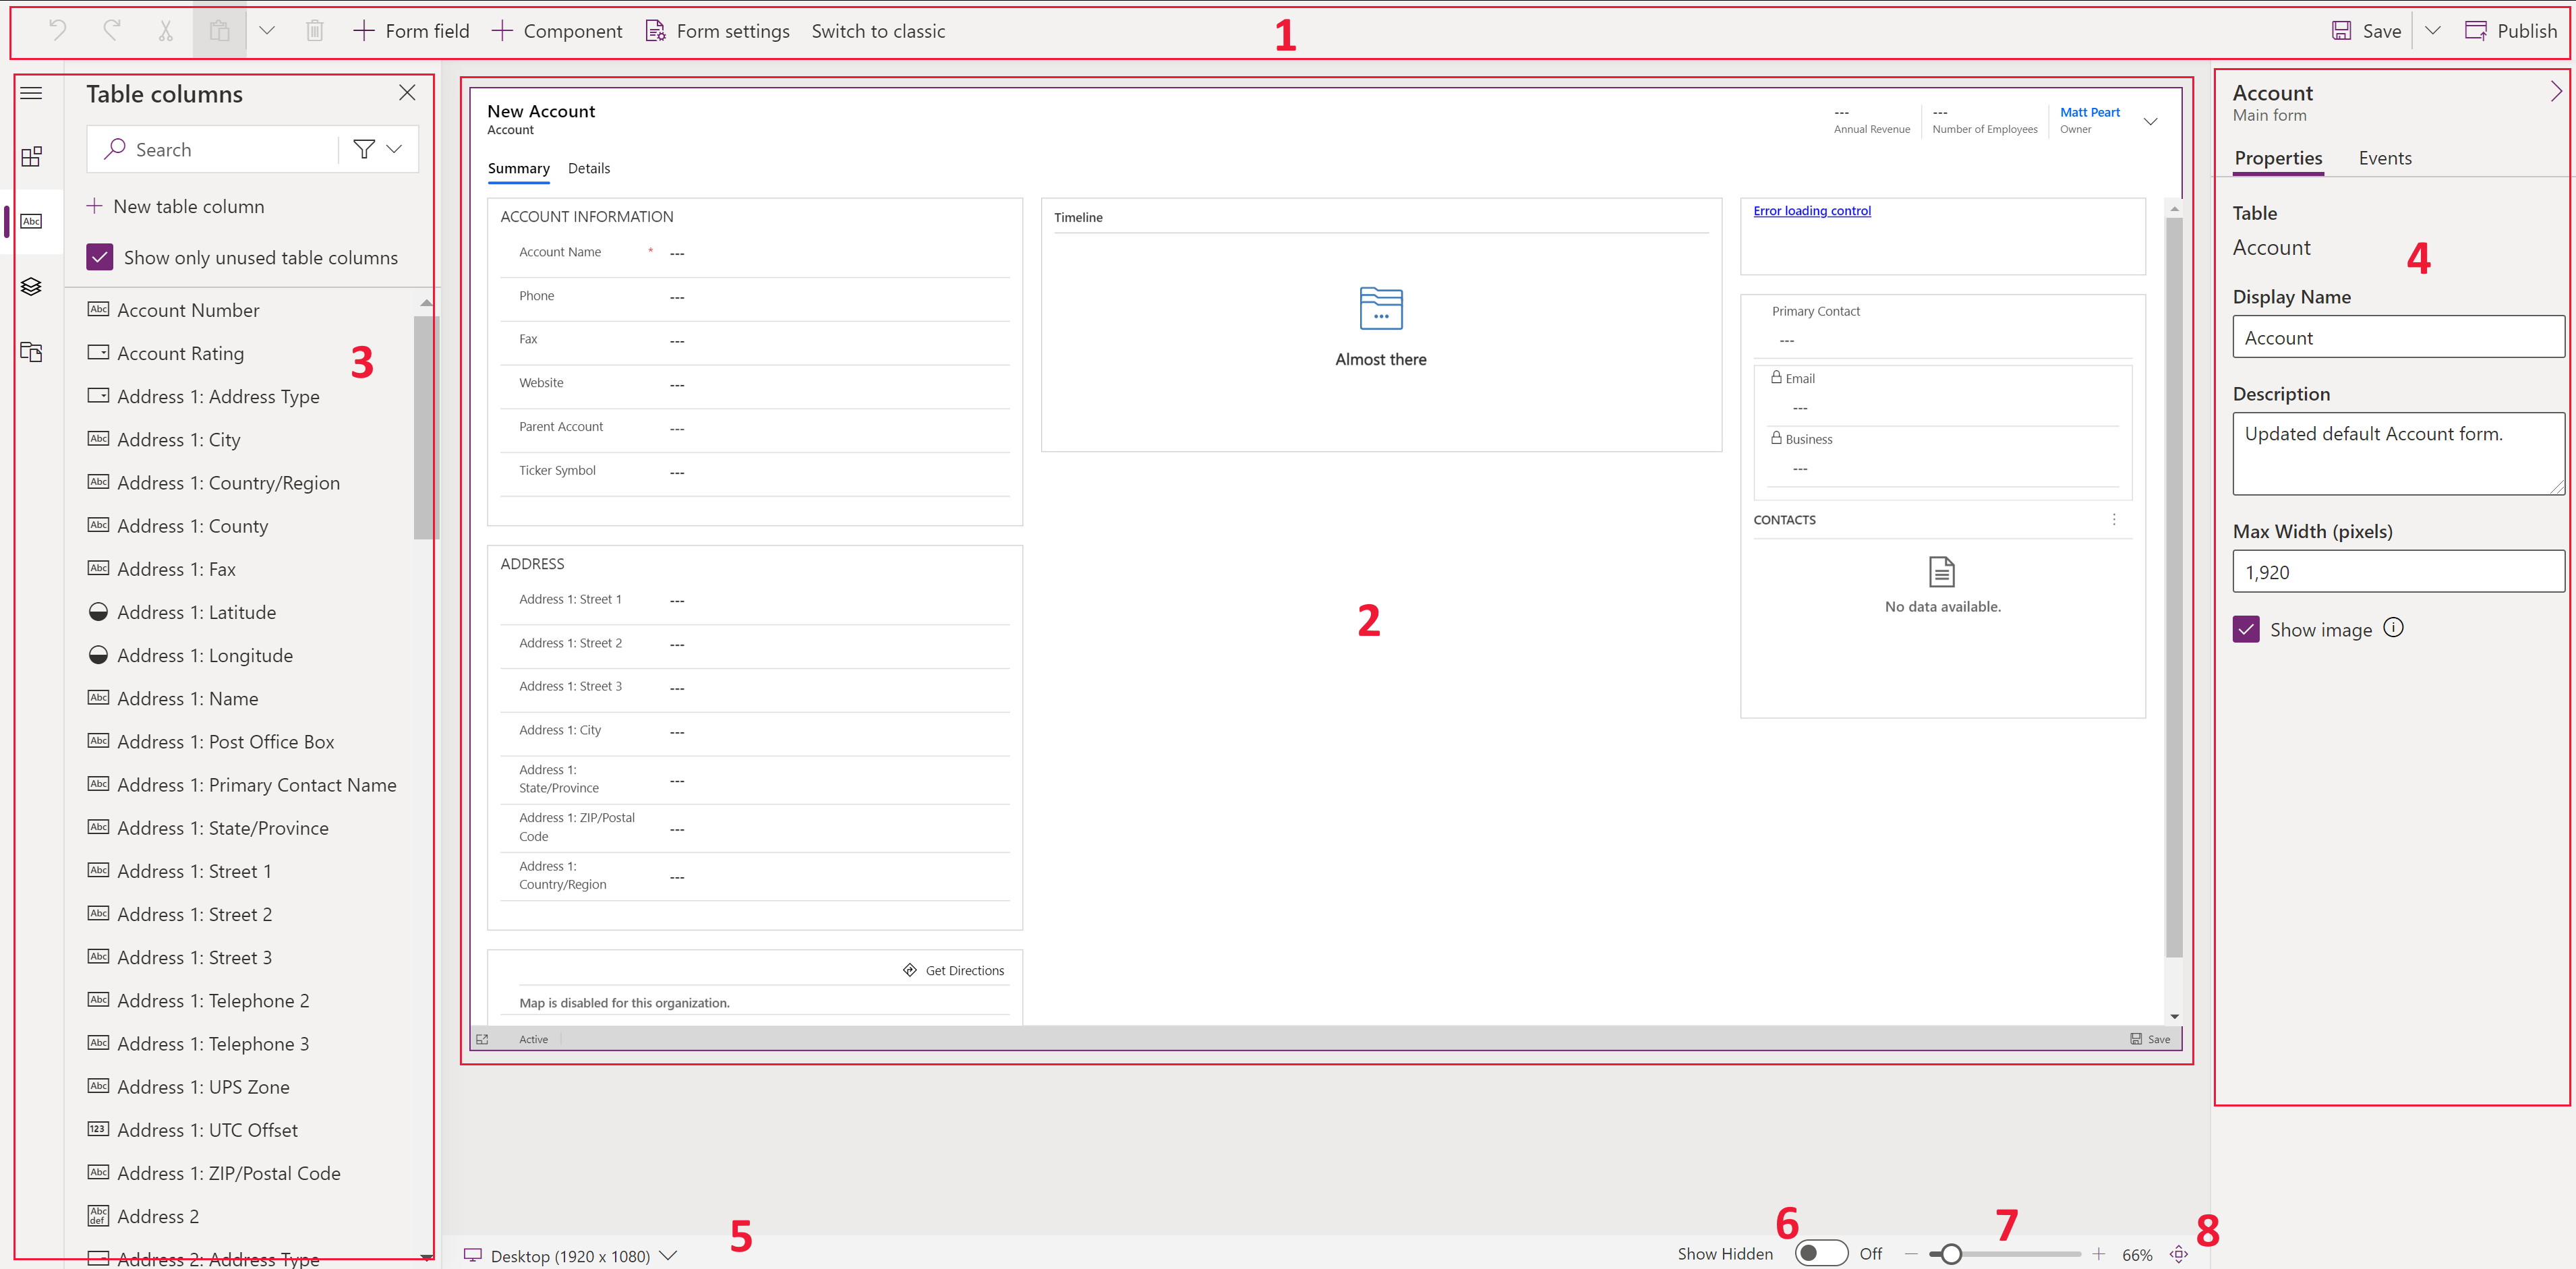Click the Component icon in toolbar

click(557, 31)
